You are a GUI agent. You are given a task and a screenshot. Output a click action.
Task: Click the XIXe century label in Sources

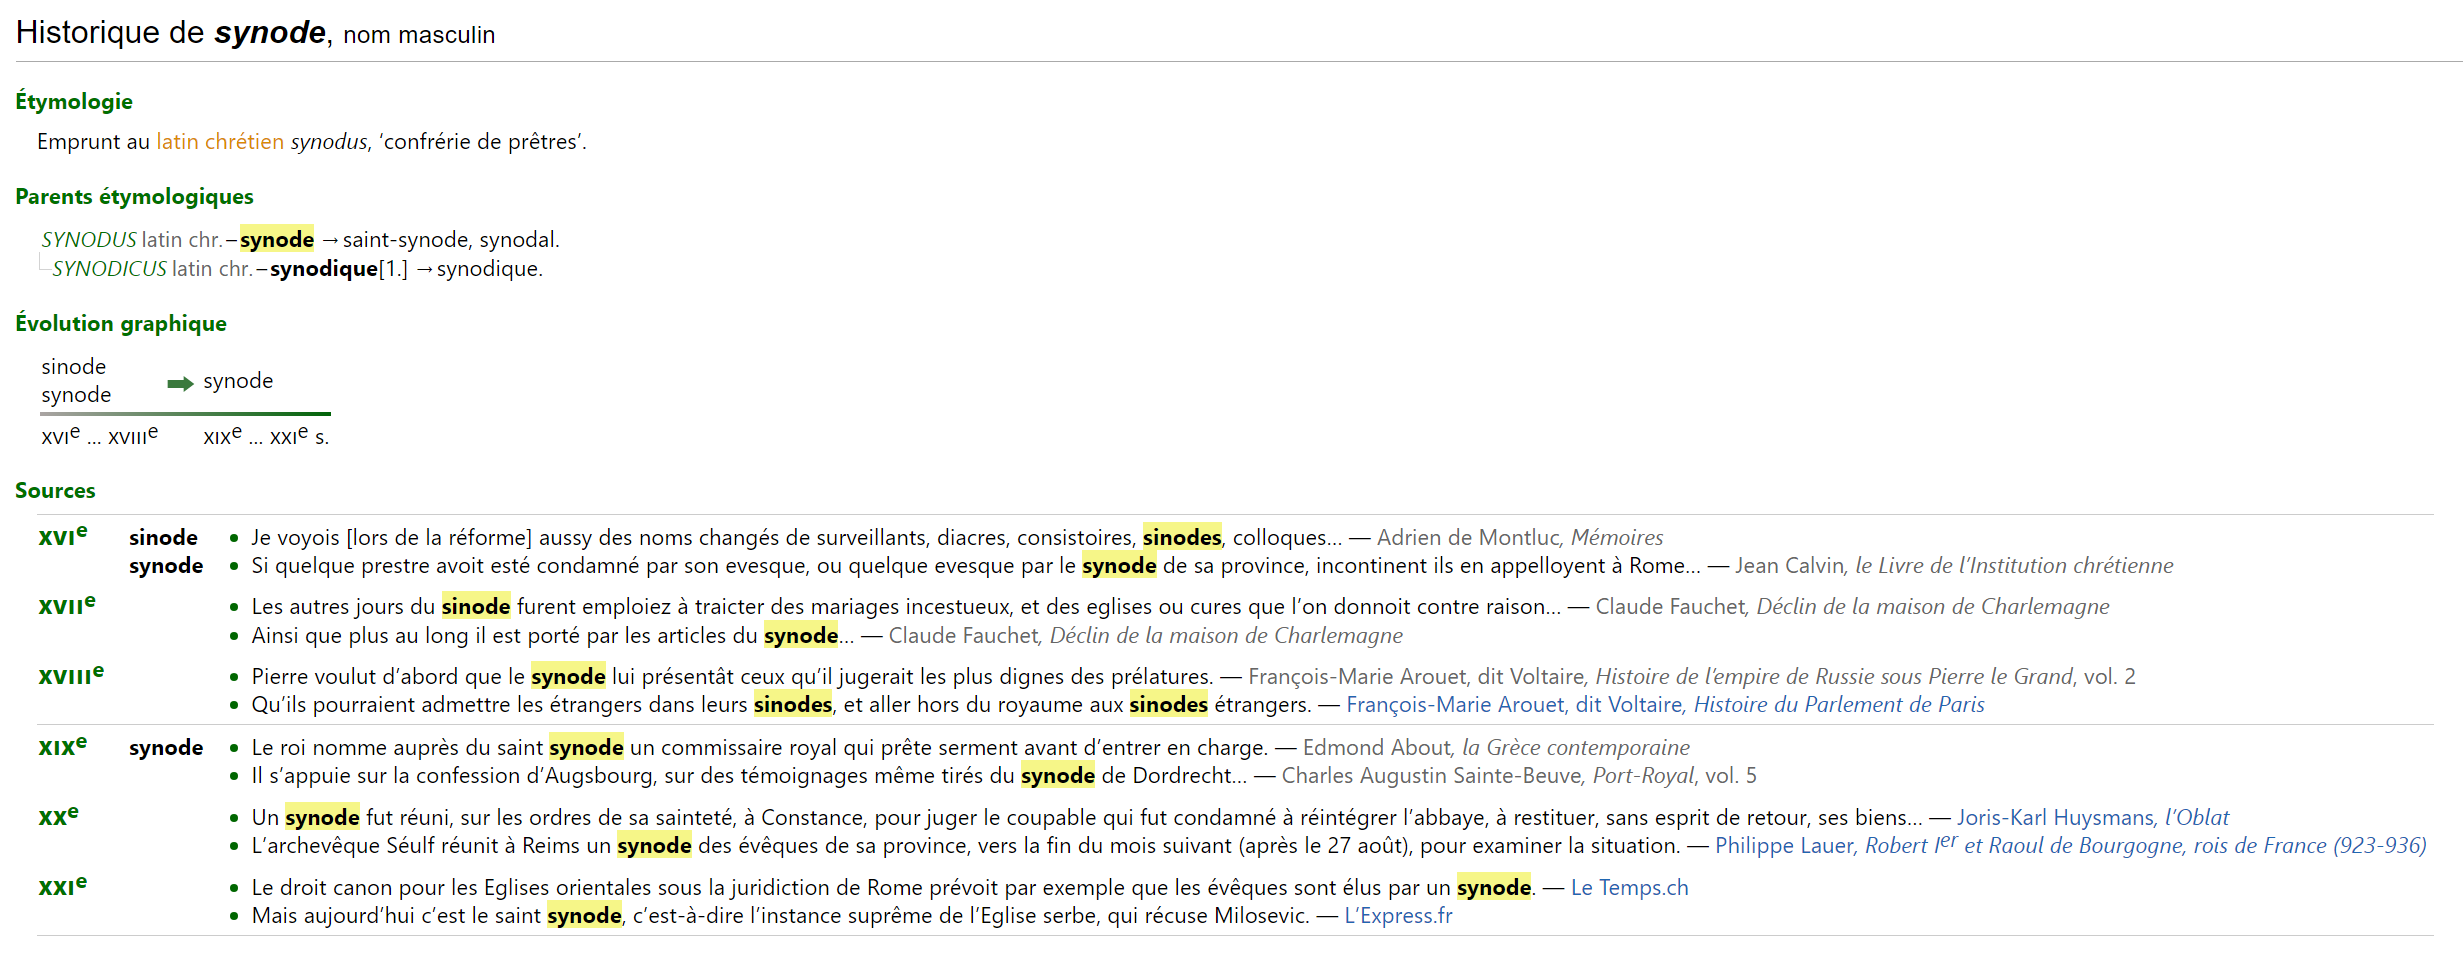point(63,746)
